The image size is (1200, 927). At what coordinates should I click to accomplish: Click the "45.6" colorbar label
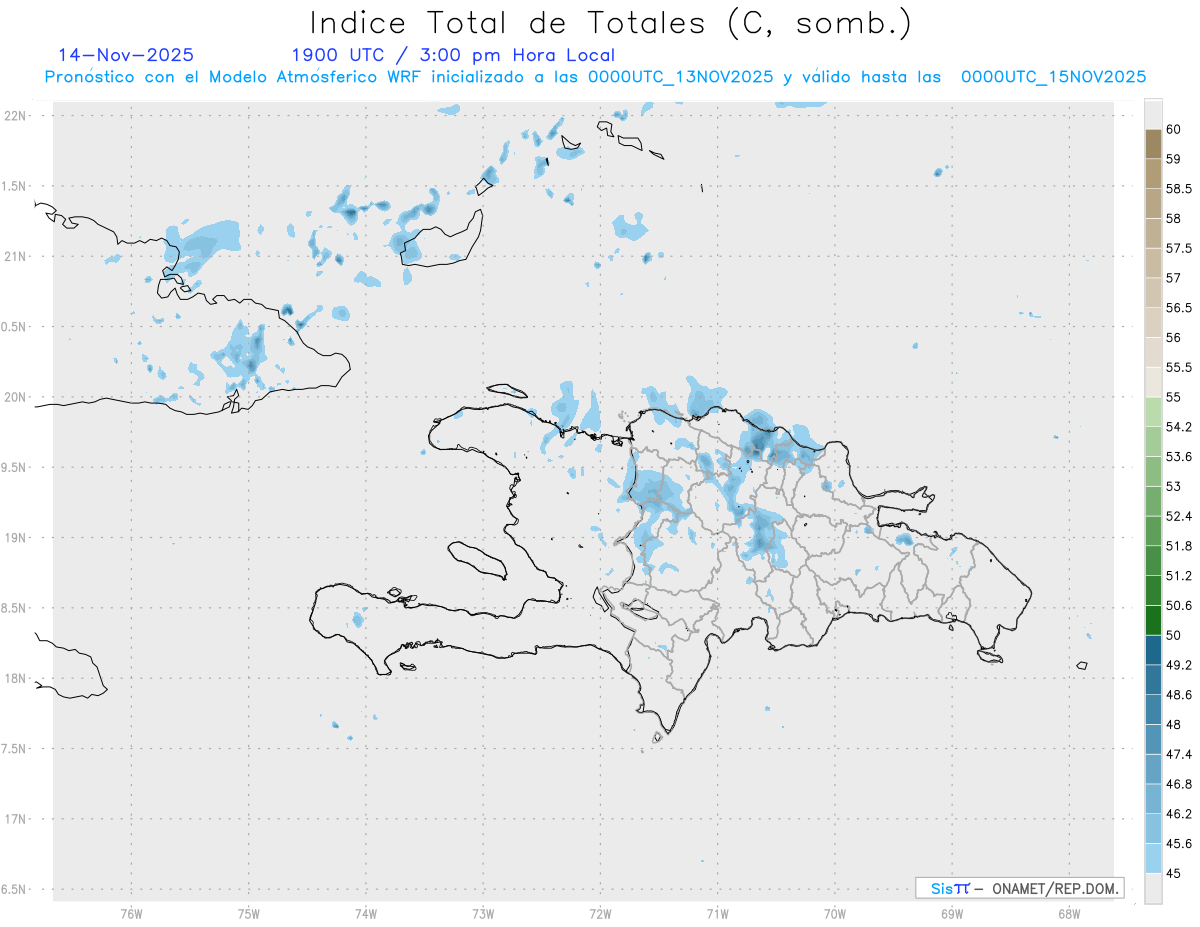(x=1179, y=844)
